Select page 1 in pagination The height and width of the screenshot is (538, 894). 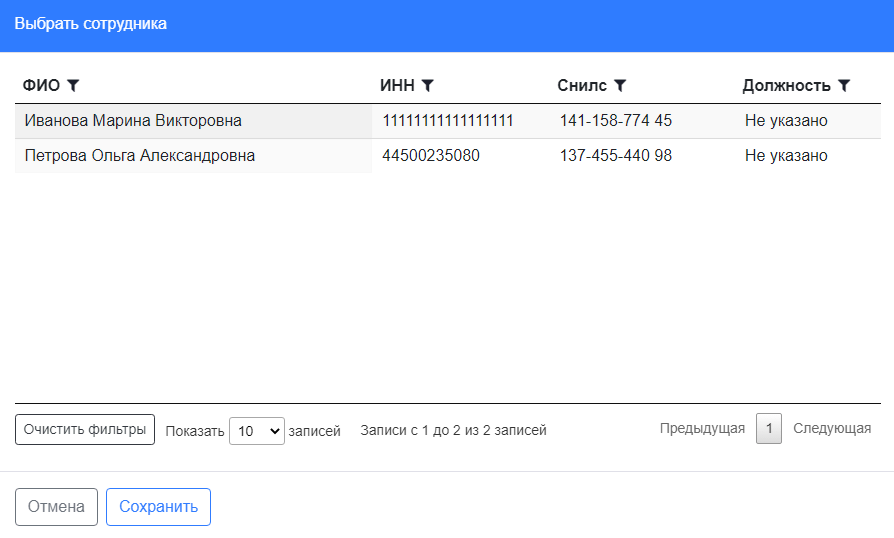769,429
